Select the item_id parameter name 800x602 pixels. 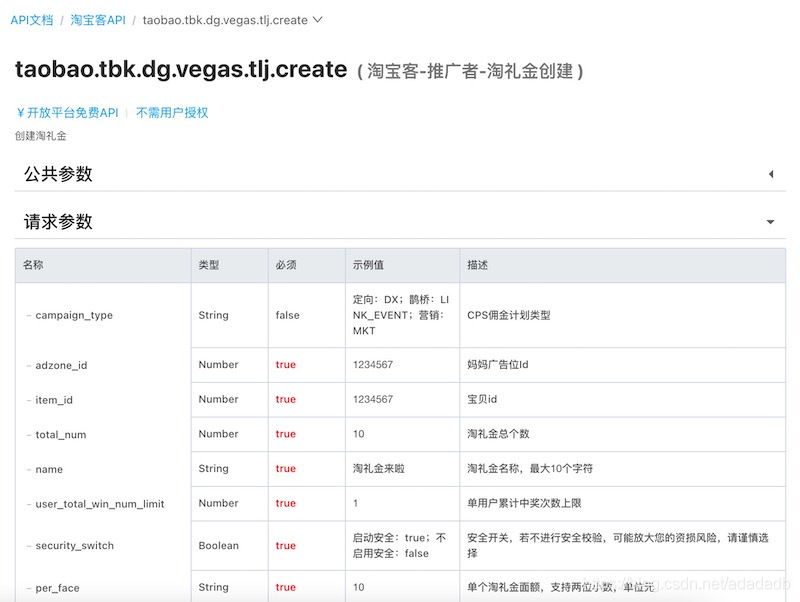tap(54, 400)
